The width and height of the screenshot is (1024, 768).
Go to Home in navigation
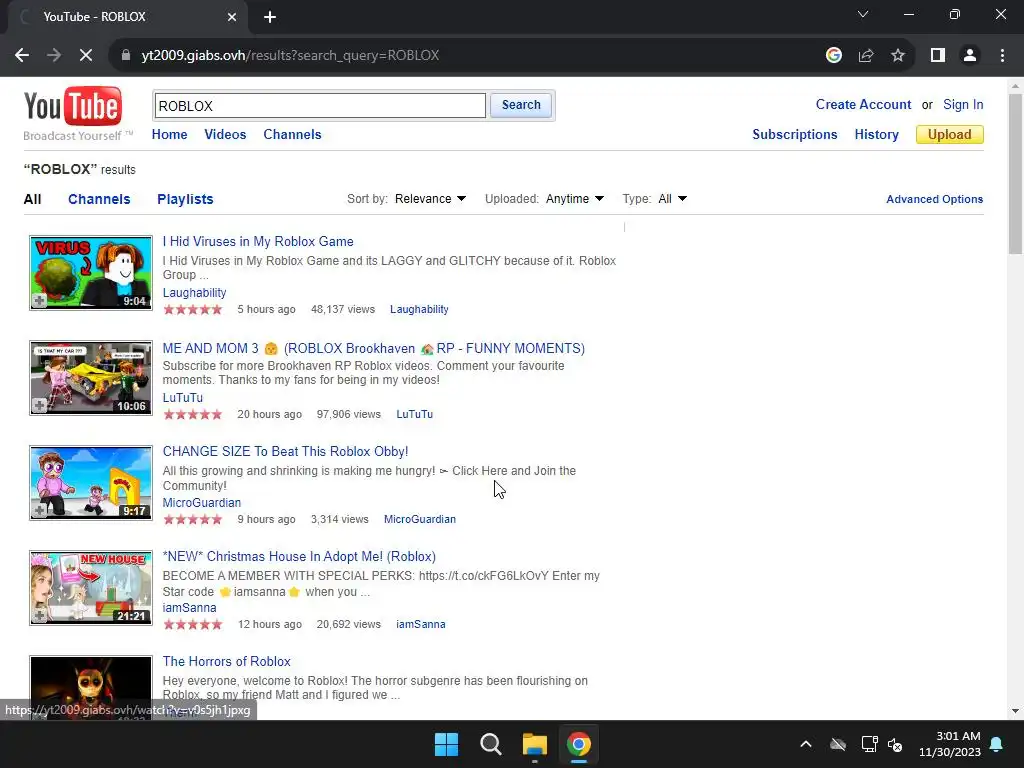tap(169, 135)
